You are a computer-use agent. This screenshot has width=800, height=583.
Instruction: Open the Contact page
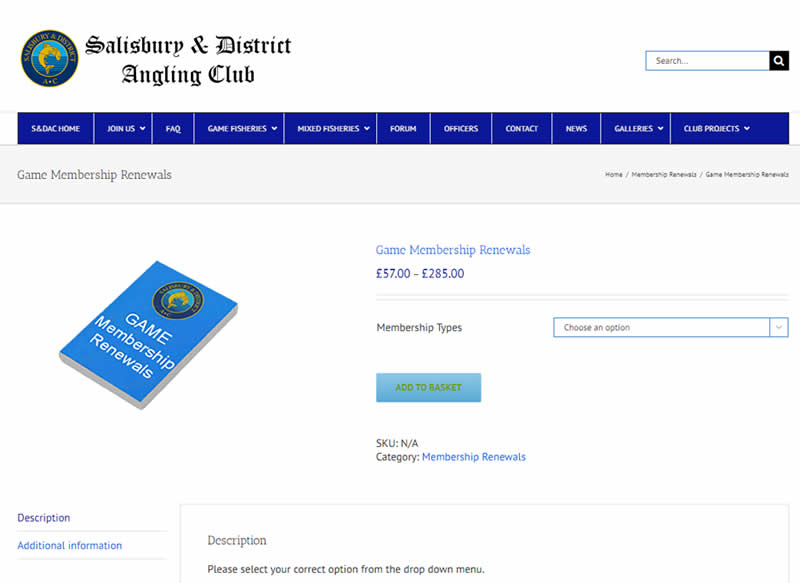tap(521, 129)
